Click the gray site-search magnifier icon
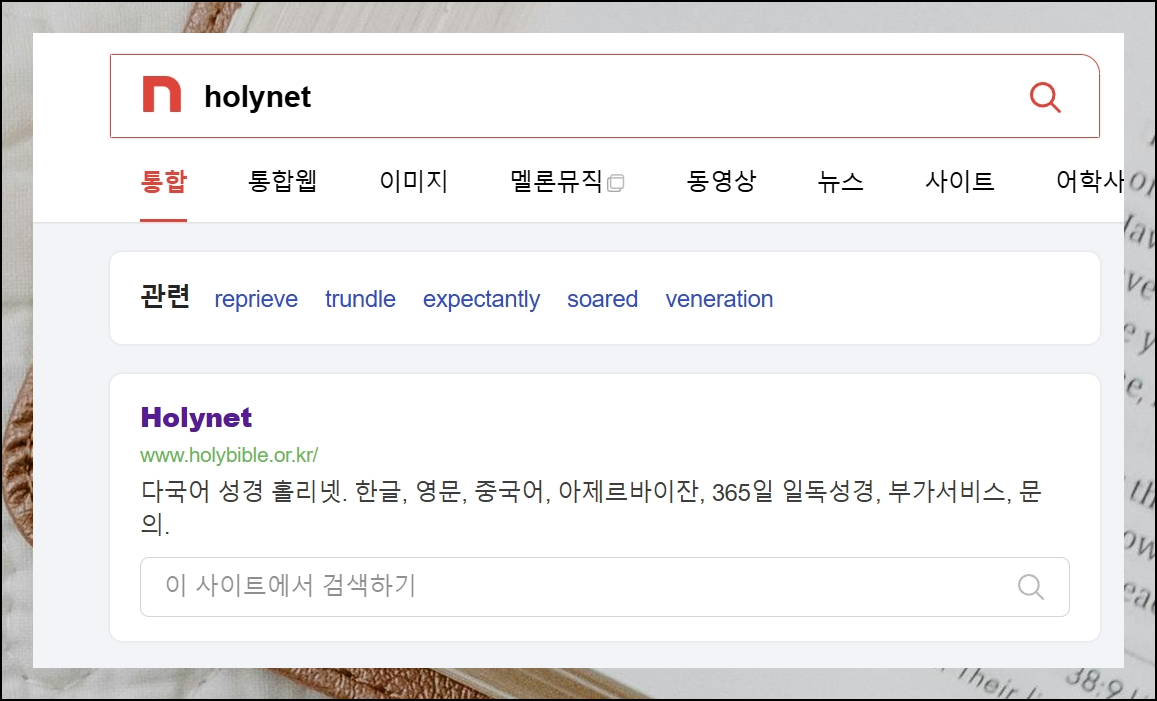The height and width of the screenshot is (701, 1157). pyautogui.click(x=1030, y=587)
